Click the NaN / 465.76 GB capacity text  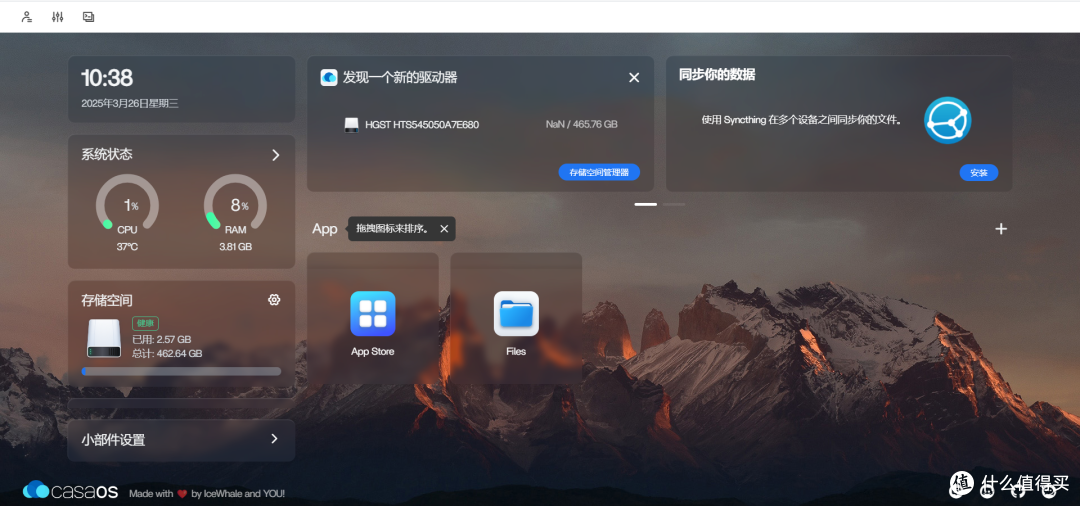pyautogui.click(x=581, y=125)
